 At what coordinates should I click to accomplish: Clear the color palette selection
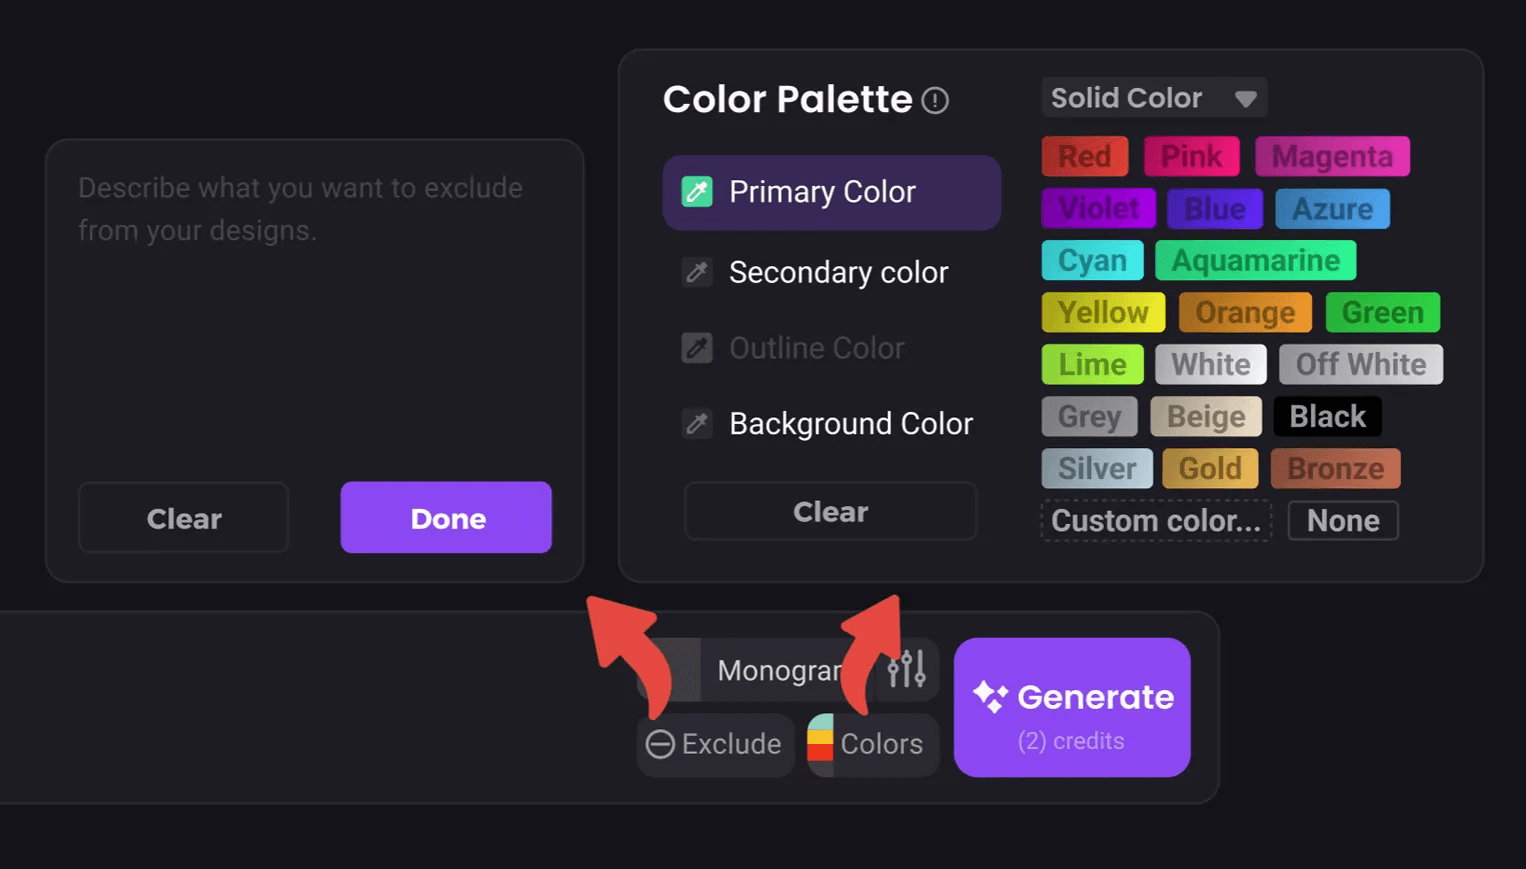pos(830,512)
